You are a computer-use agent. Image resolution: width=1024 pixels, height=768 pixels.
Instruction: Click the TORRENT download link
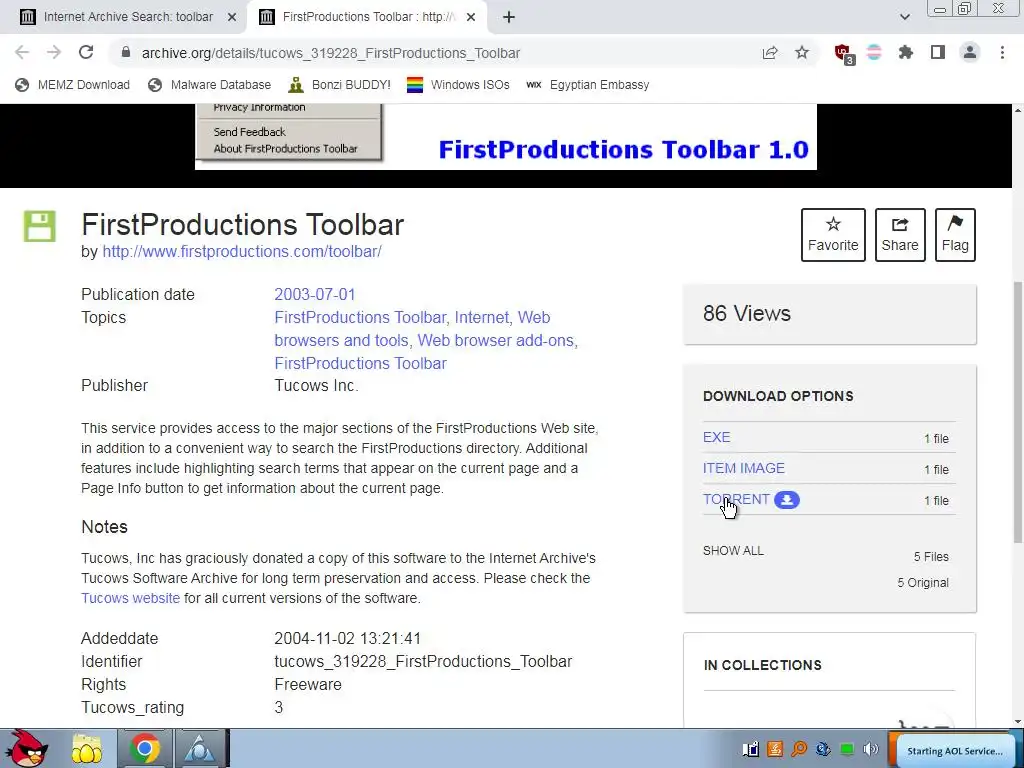(x=736, y=500)
